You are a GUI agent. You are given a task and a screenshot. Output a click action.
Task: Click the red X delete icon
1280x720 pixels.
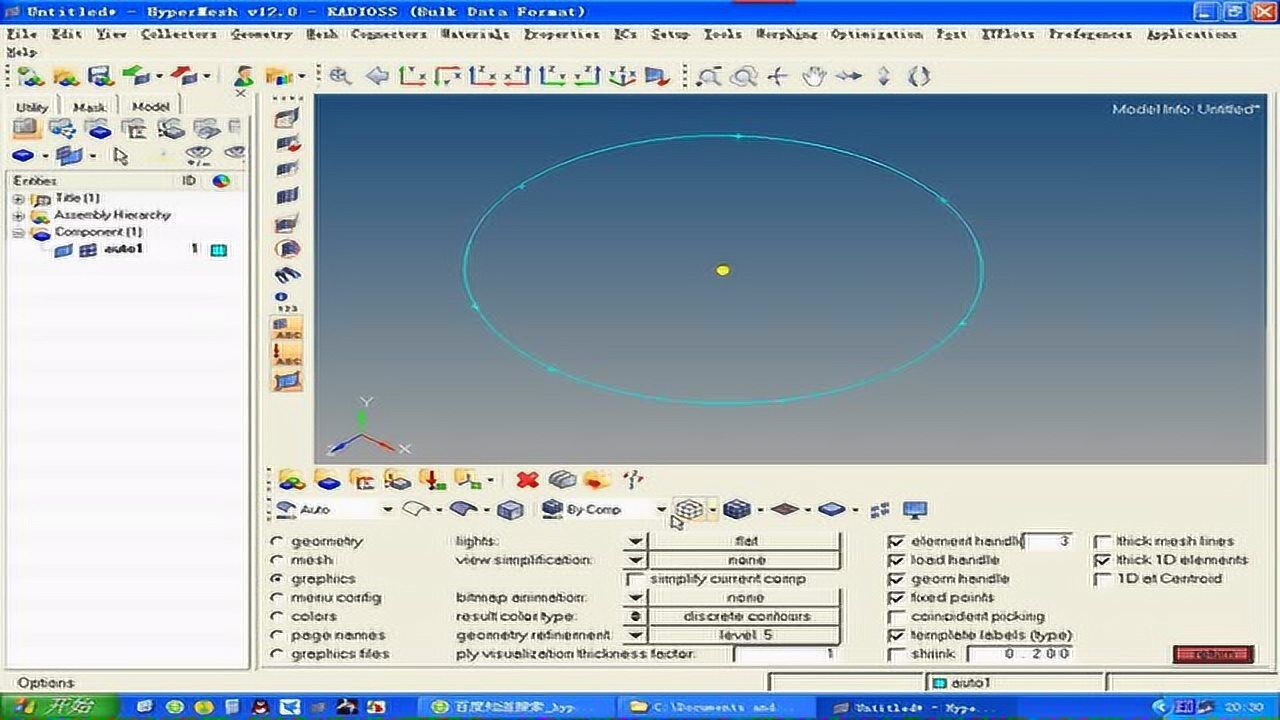tap(527, 480)
